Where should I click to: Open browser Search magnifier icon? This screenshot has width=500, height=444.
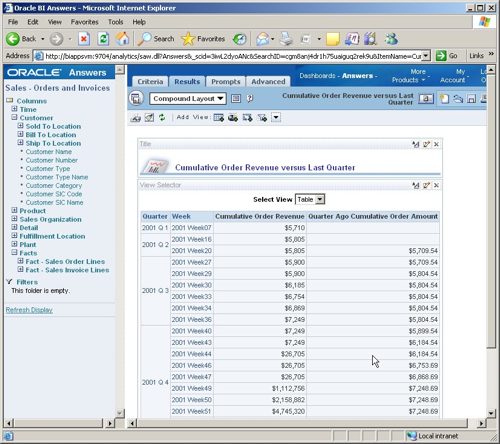[x=145, y=39]
